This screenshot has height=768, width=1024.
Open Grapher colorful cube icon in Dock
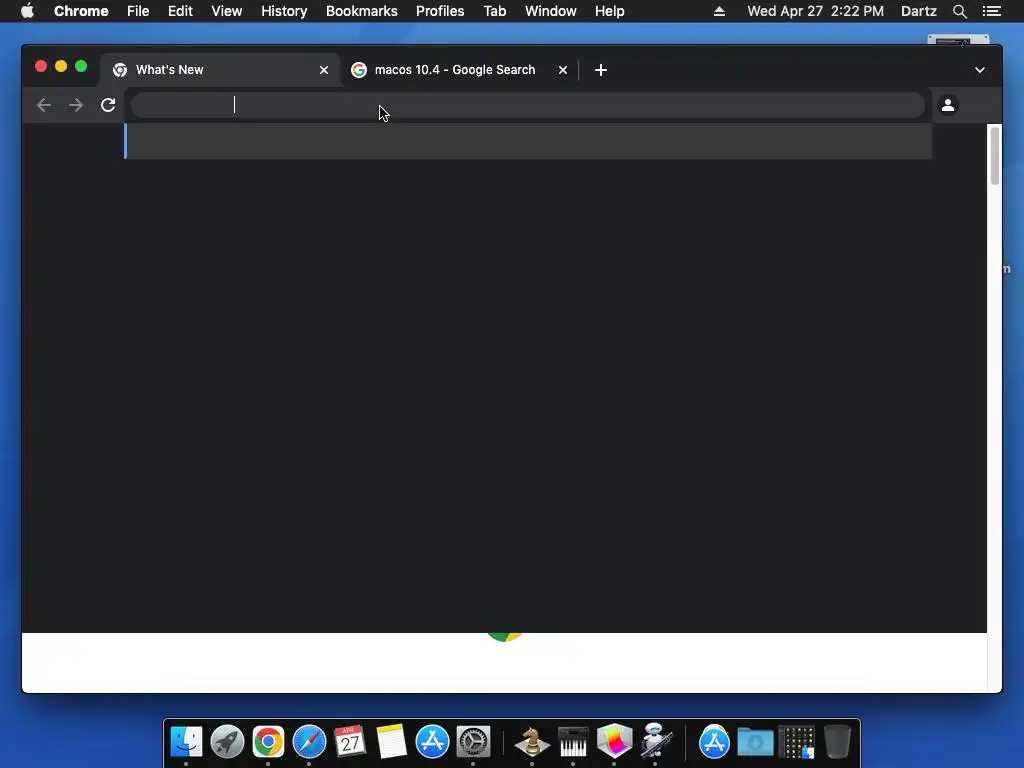click(x=614, y=741)
